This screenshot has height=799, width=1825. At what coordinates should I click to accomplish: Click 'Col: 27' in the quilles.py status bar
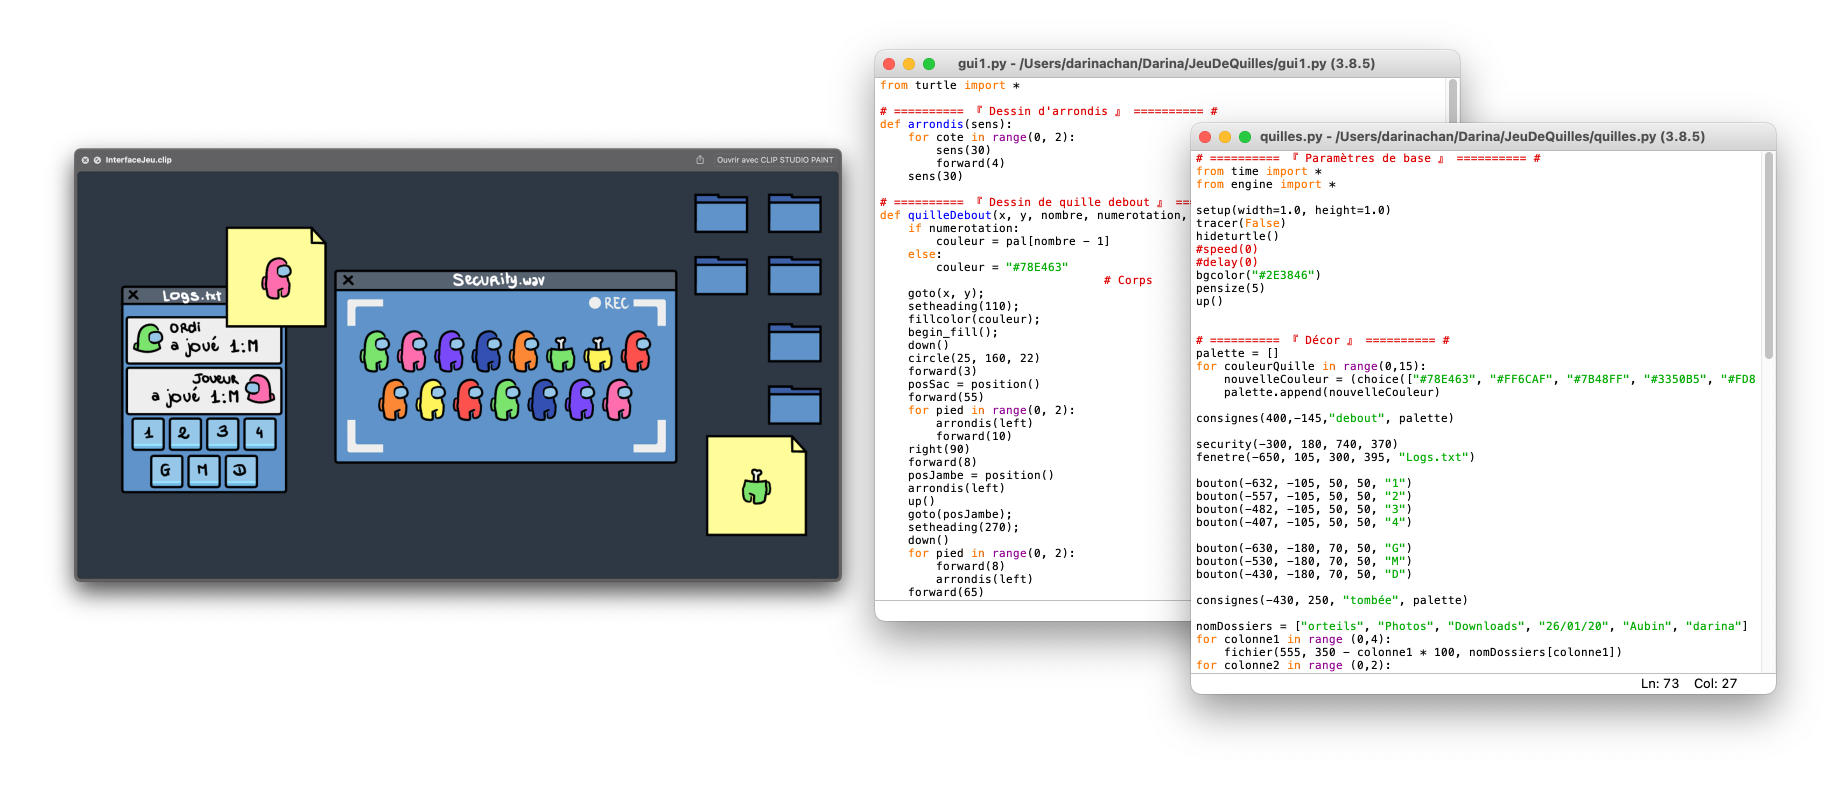(x=1715, y=684)
